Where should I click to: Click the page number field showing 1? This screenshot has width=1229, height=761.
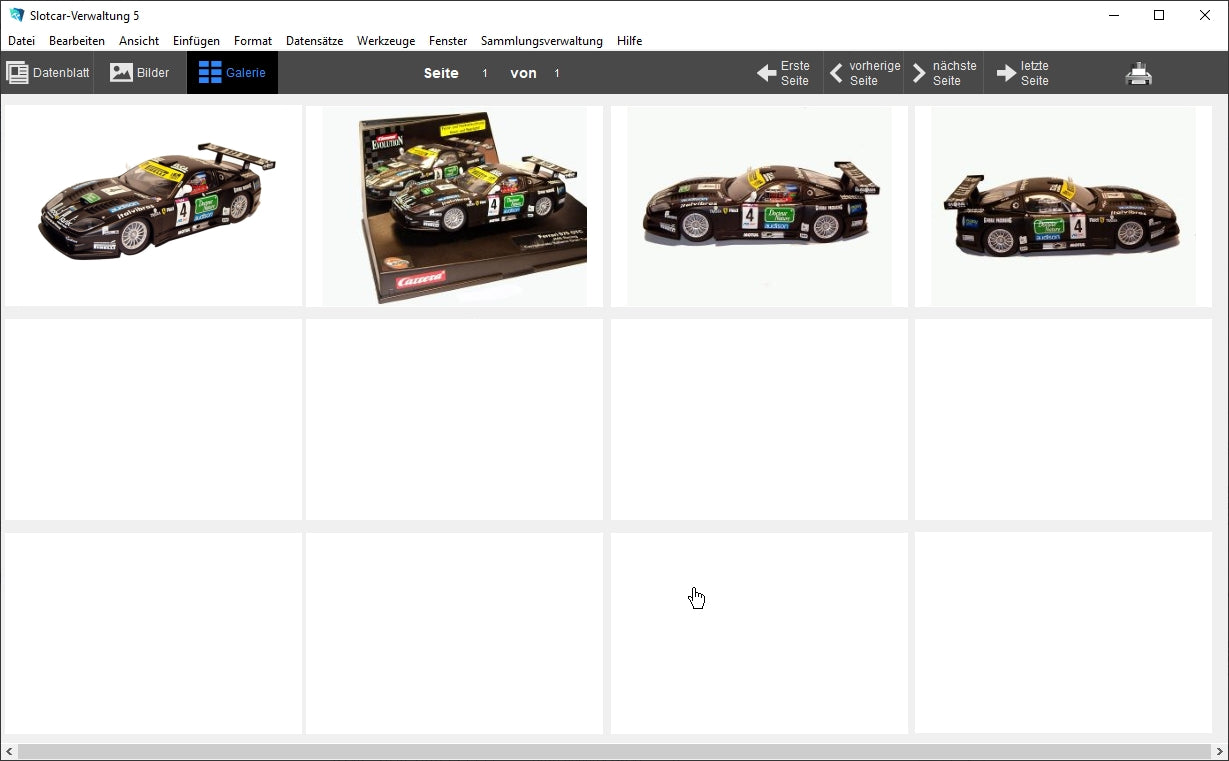point(485,72)
